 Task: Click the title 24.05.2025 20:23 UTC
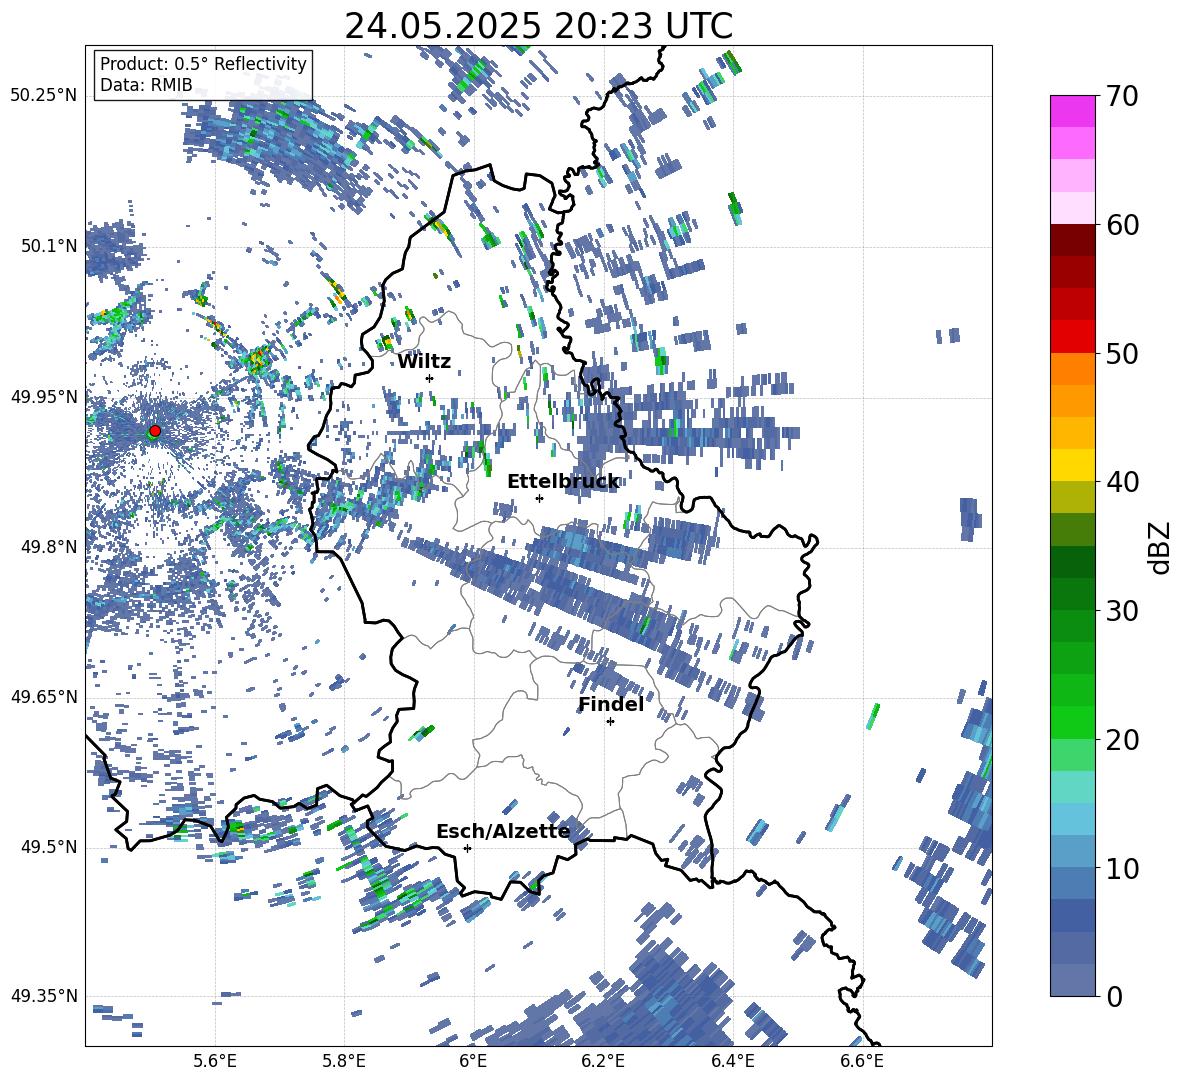tap(538, 26)
